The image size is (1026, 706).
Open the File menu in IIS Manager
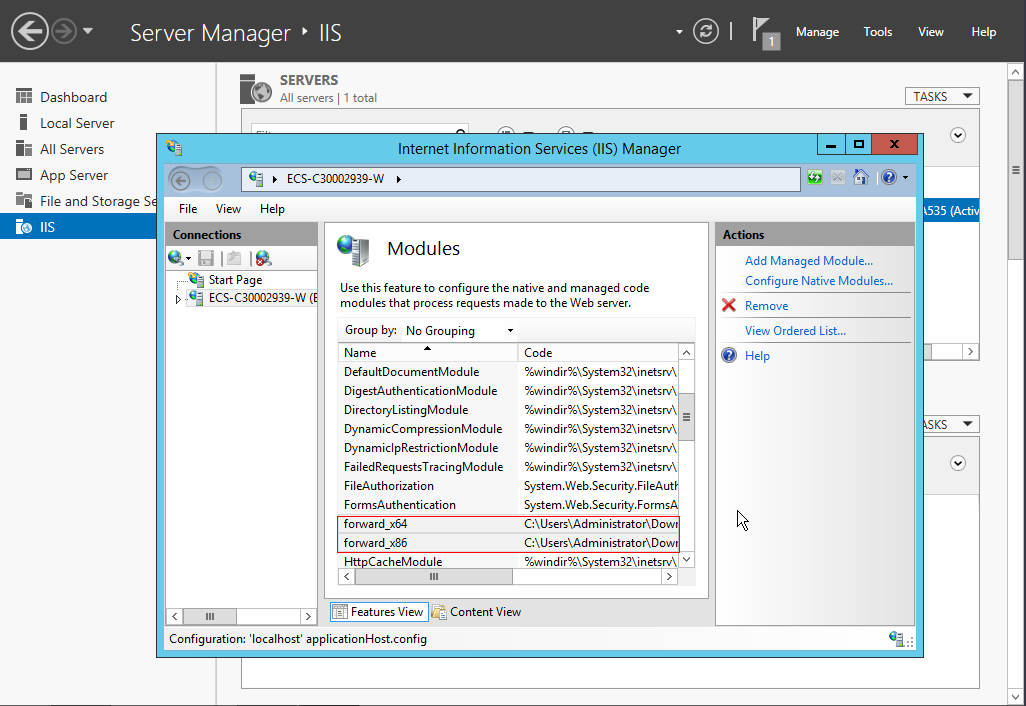pyautogui.click(x=188, y=209)
